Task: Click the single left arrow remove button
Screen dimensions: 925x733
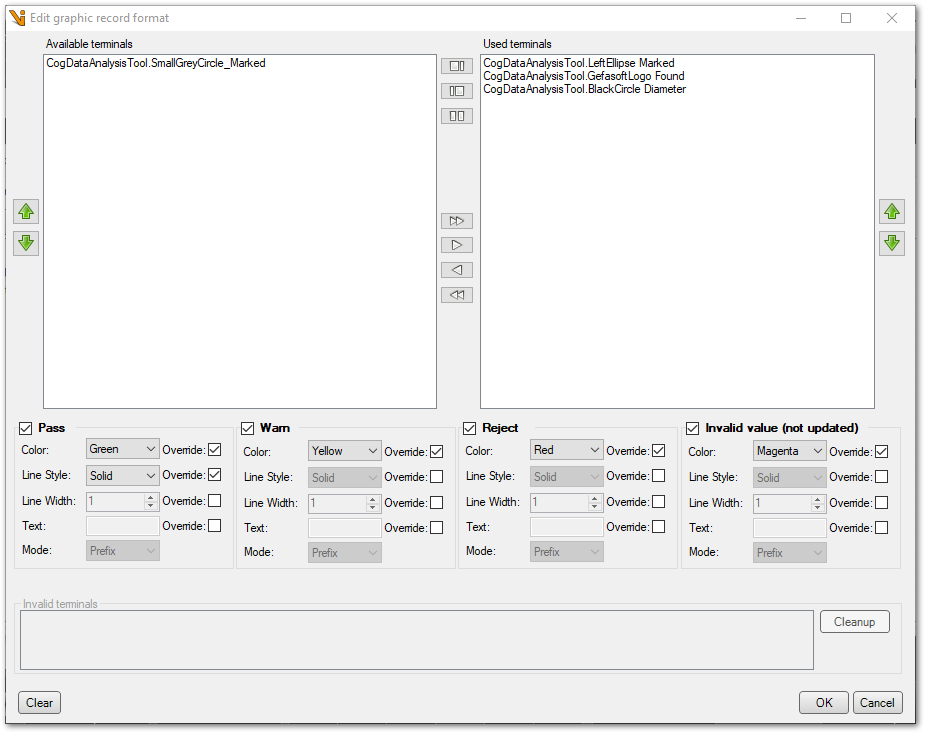Action: click(x=457, y=269)
